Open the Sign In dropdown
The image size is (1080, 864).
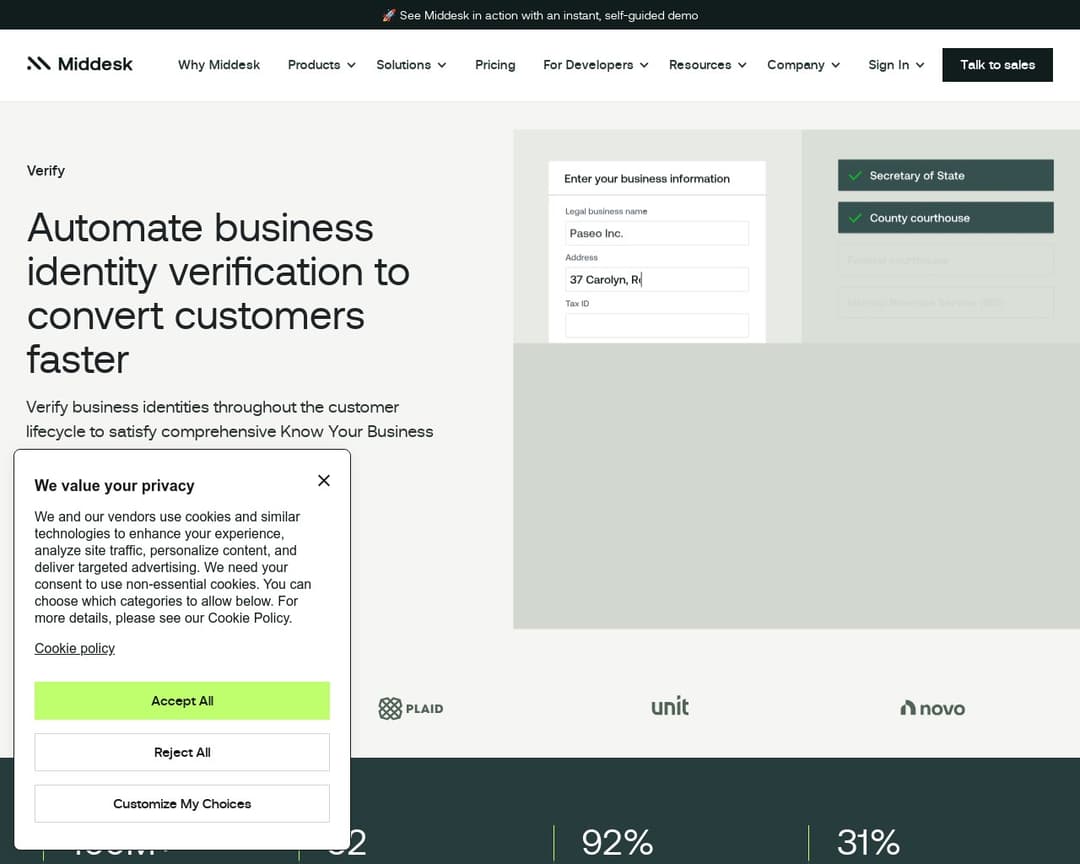tap(896, 65)
